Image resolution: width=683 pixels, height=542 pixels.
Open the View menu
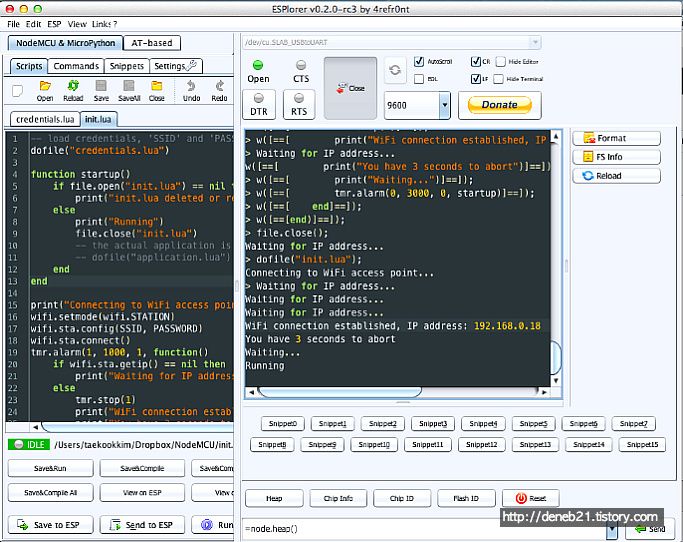tap(77, 24)
